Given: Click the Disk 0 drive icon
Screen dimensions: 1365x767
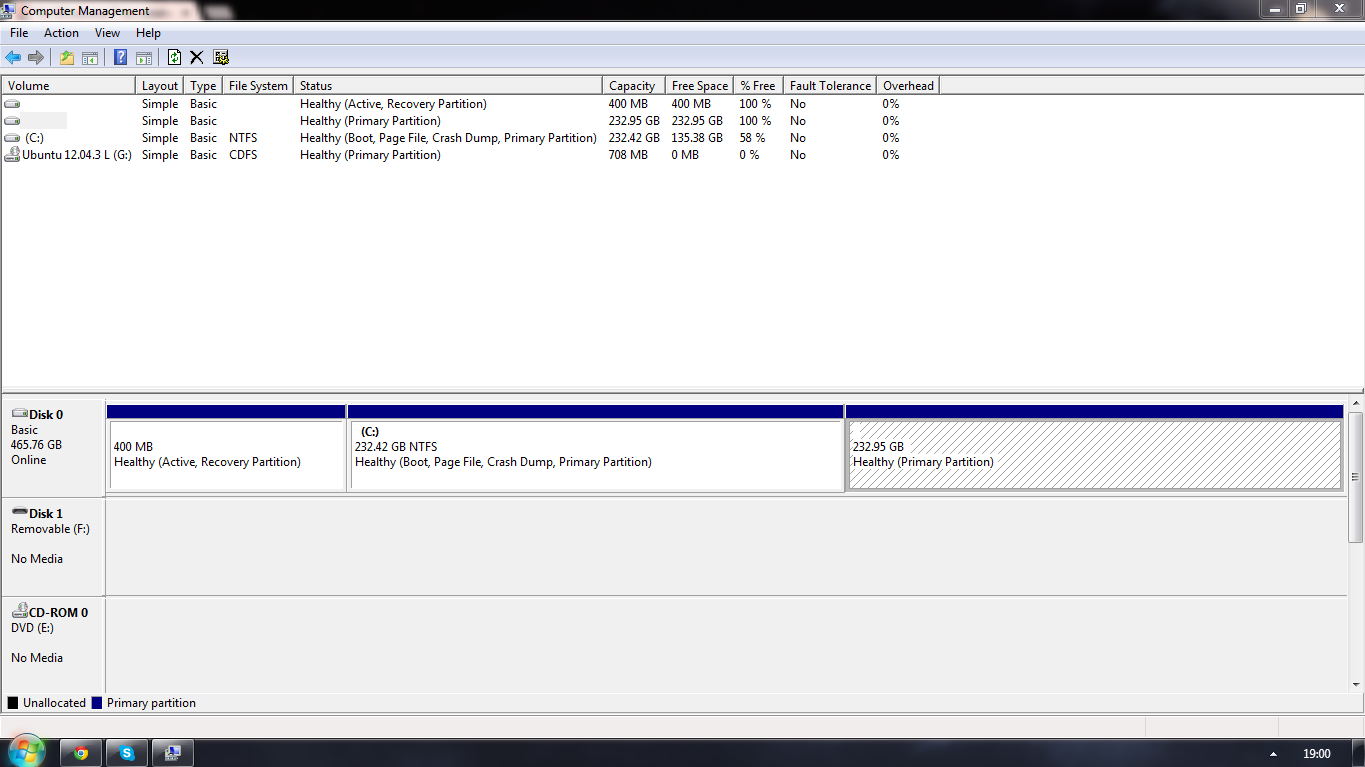Looking at the screenshot, I should (19, 413).
